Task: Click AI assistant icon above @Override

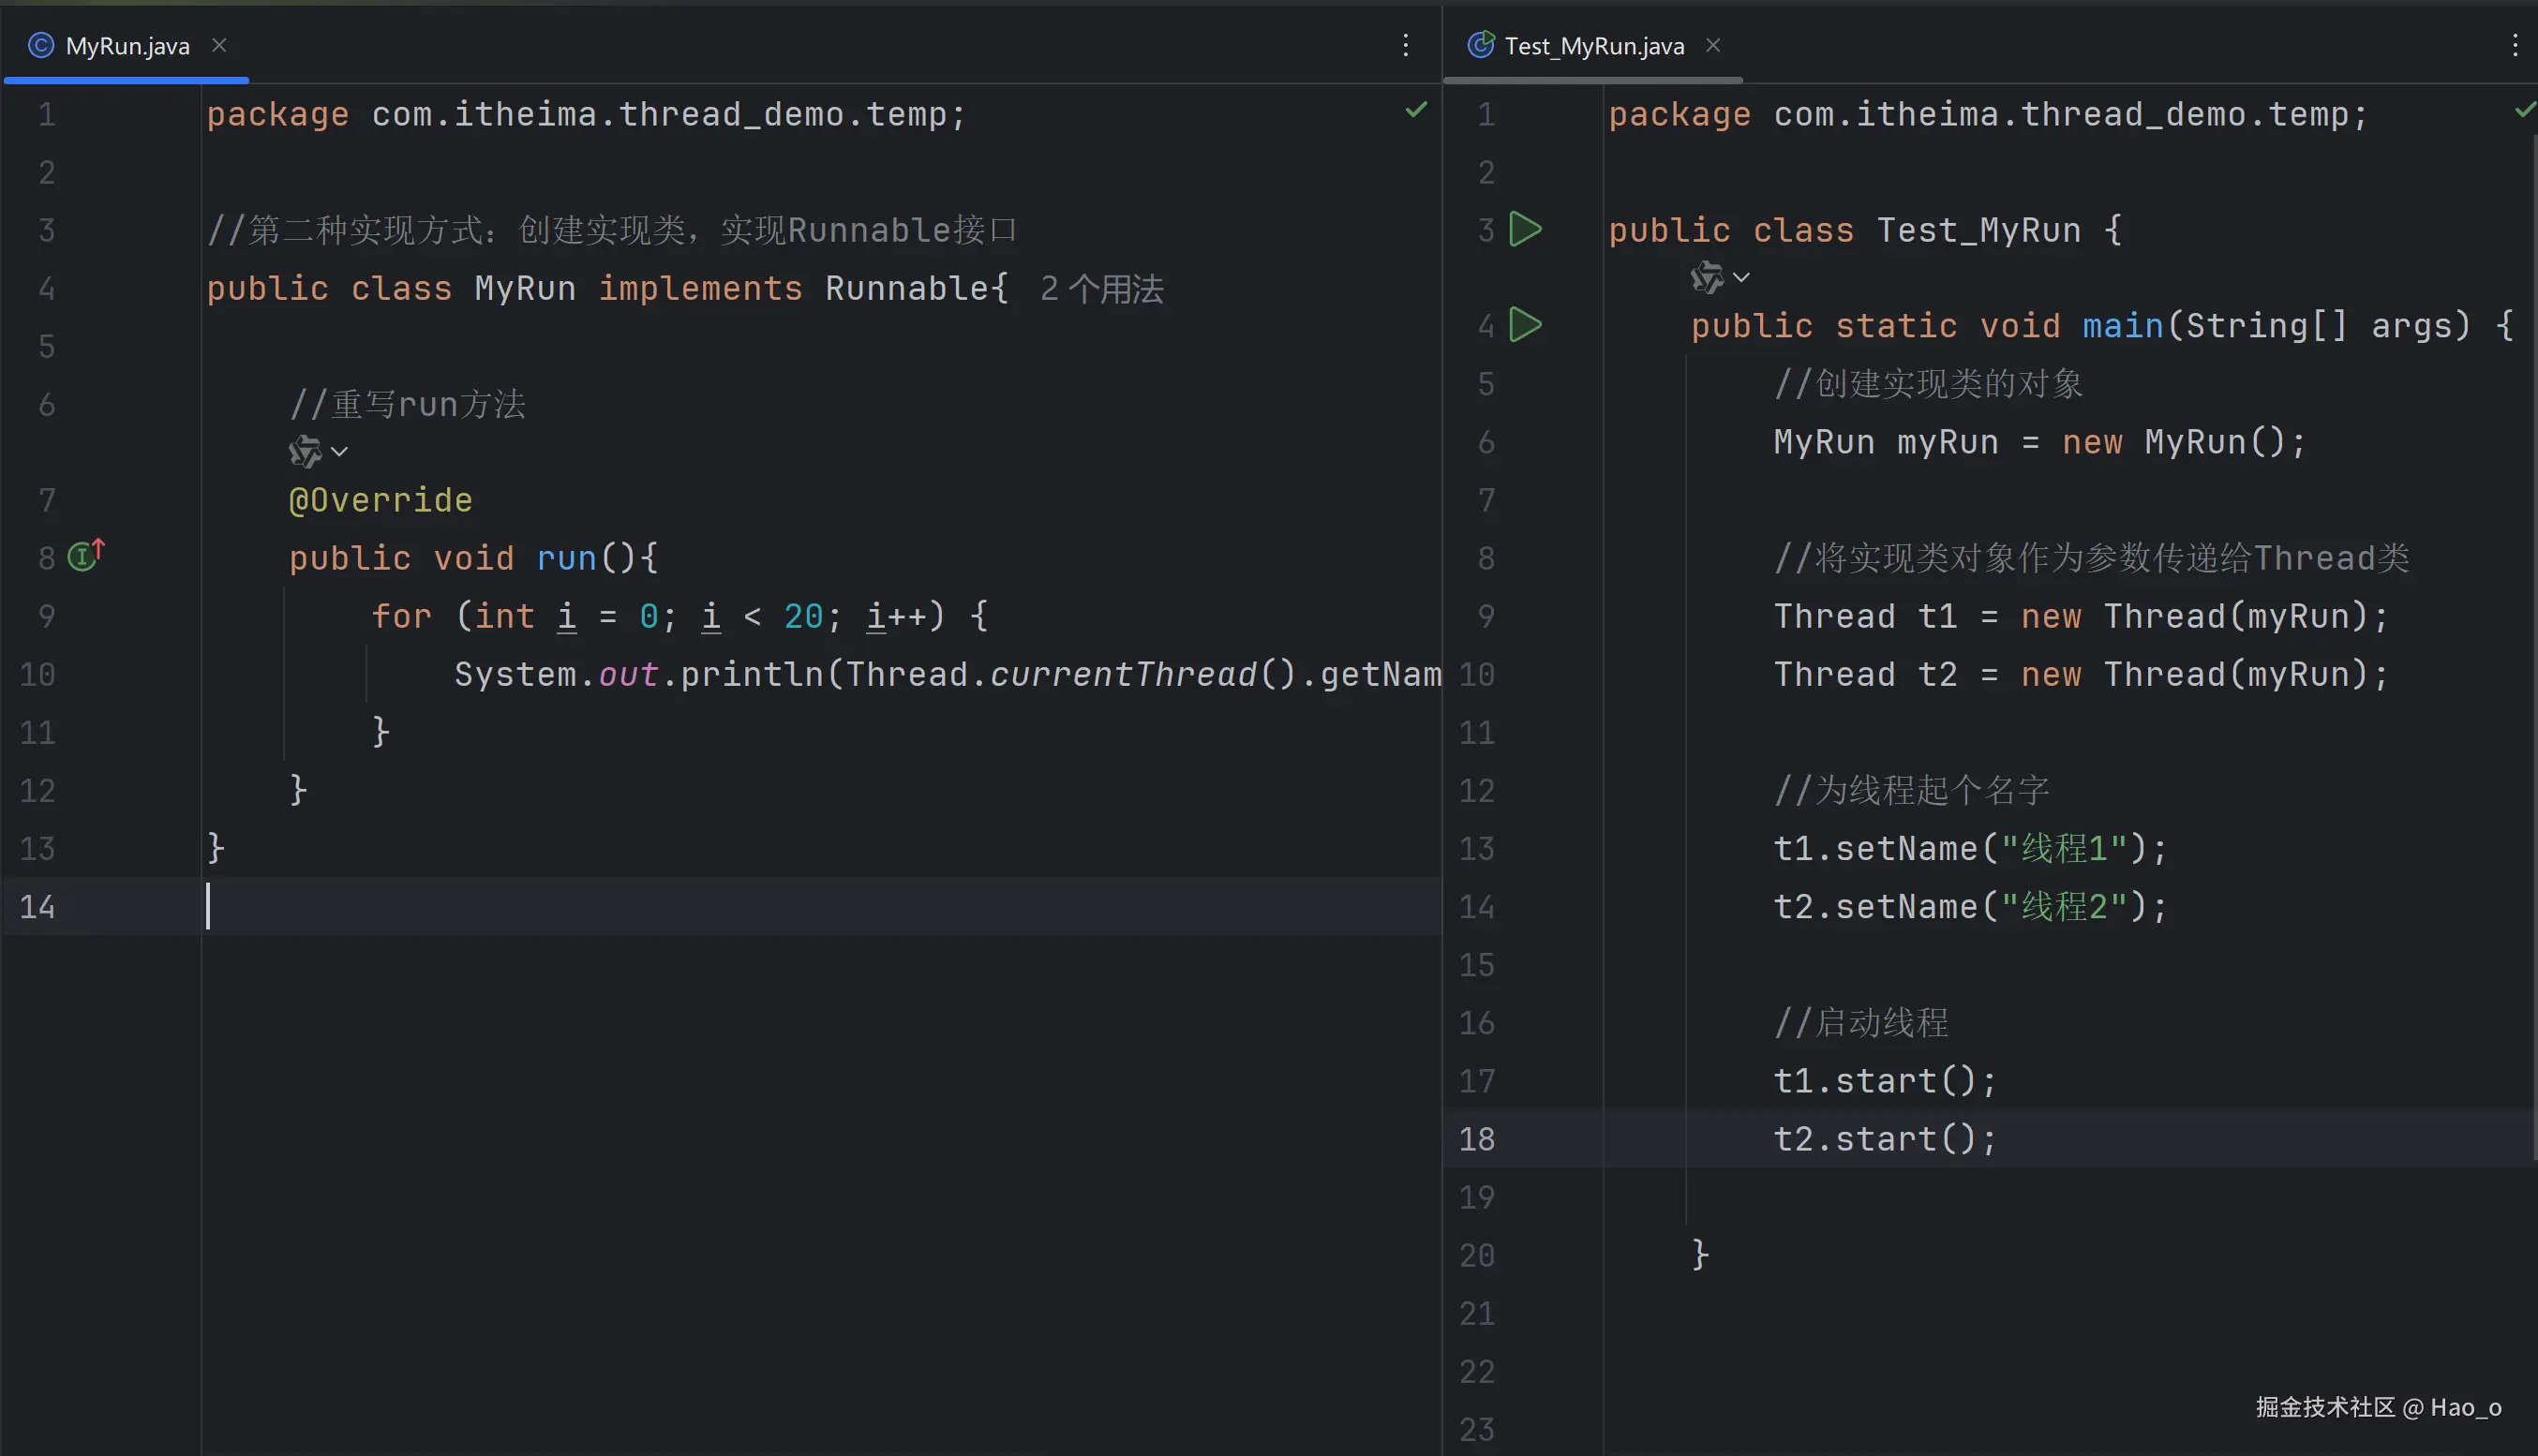Action: pyautogui.click(x=304, y=452)
